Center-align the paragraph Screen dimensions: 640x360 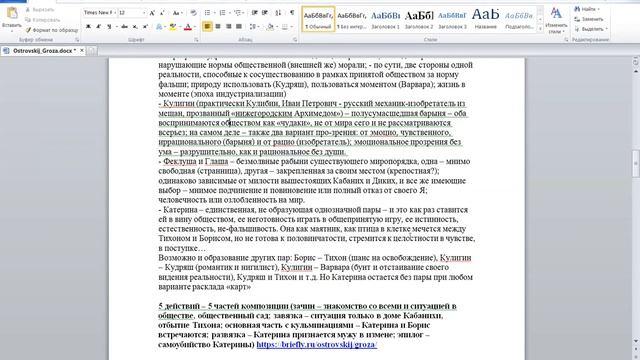[x=218, y=27]
